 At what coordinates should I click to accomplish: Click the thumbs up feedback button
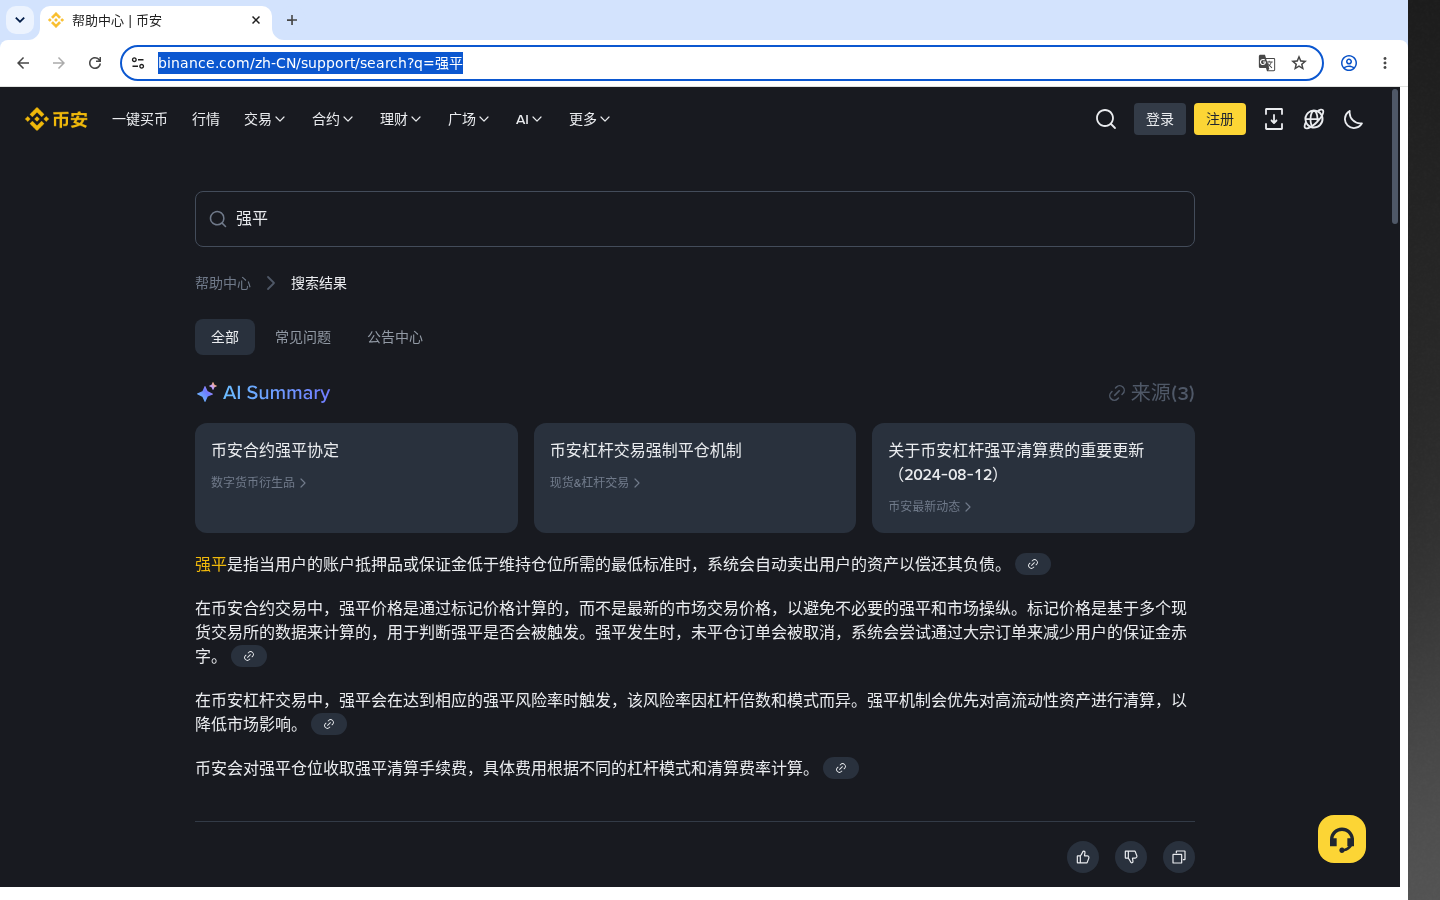(x=1083, y=857)
